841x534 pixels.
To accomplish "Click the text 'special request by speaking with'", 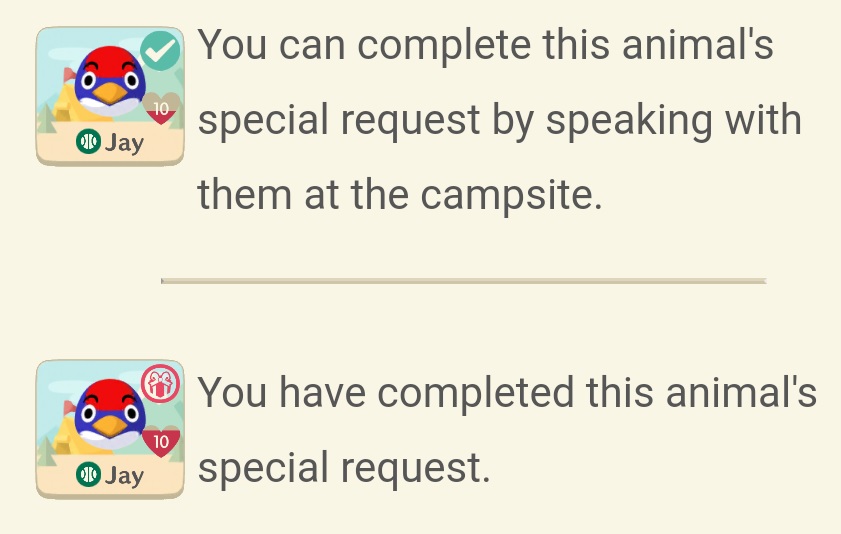I will coord(500,121).
